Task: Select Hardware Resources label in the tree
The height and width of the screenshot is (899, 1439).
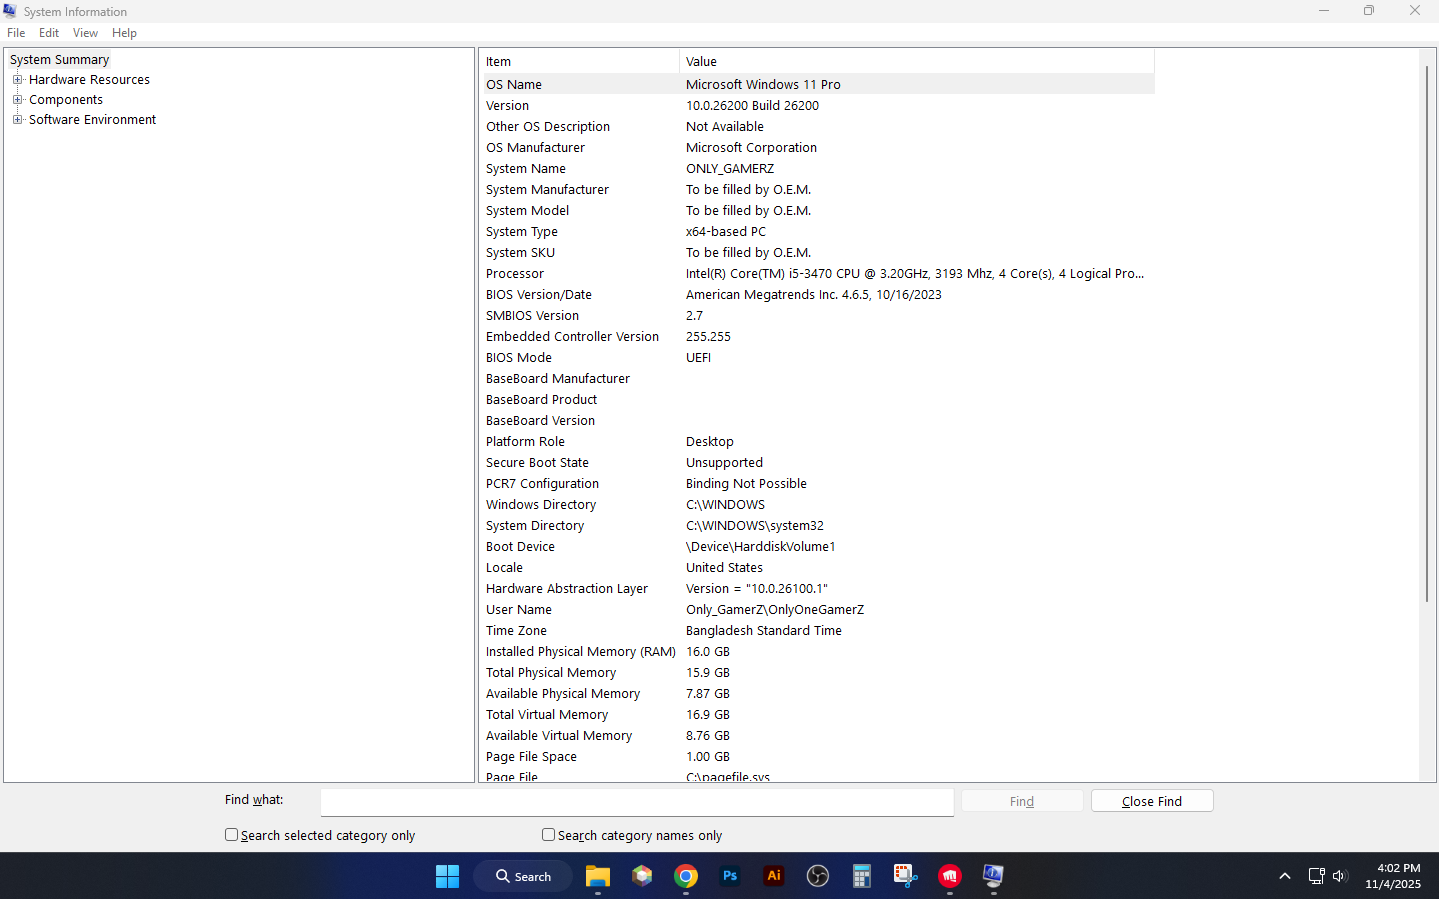Action: click(x=89, y=80)
